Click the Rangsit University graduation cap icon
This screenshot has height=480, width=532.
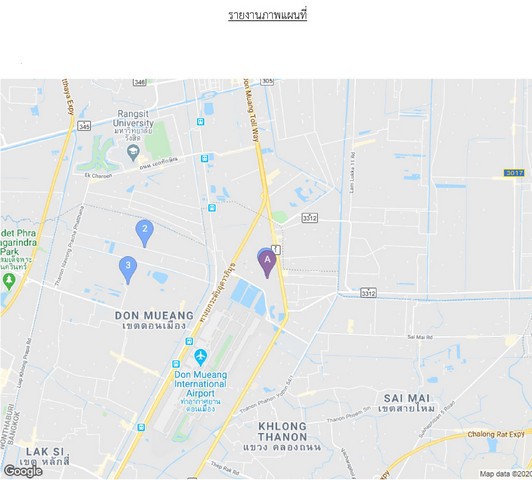[x=133, y=152]
